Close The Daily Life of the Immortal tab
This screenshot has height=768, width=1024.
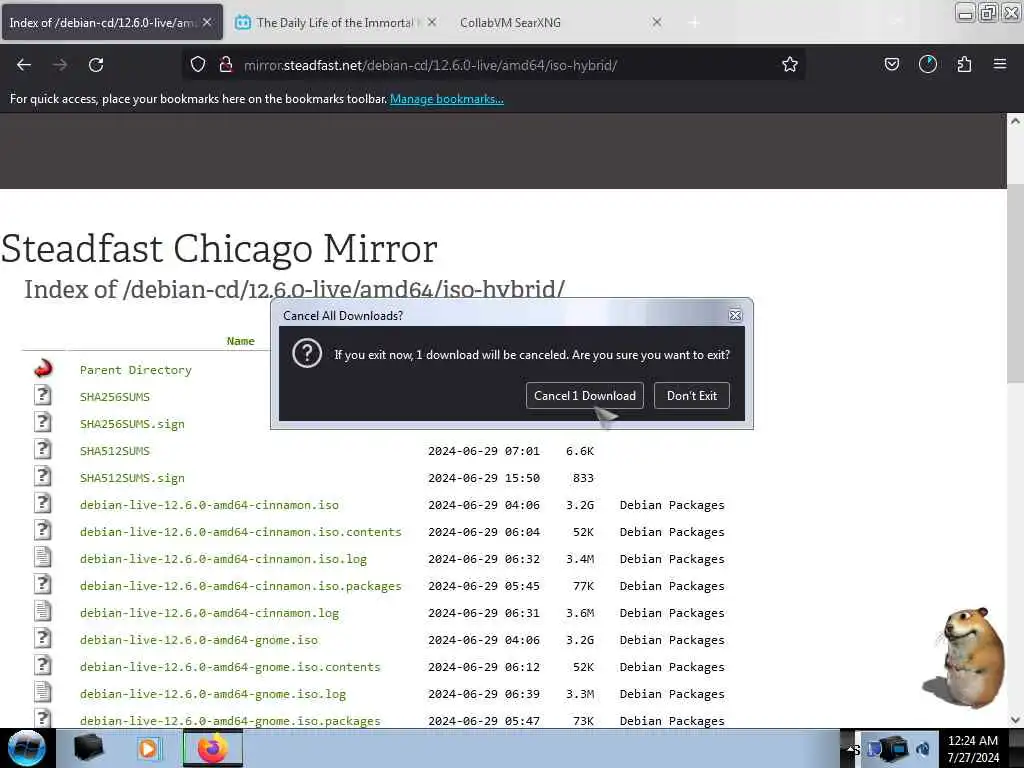point(432,22)
